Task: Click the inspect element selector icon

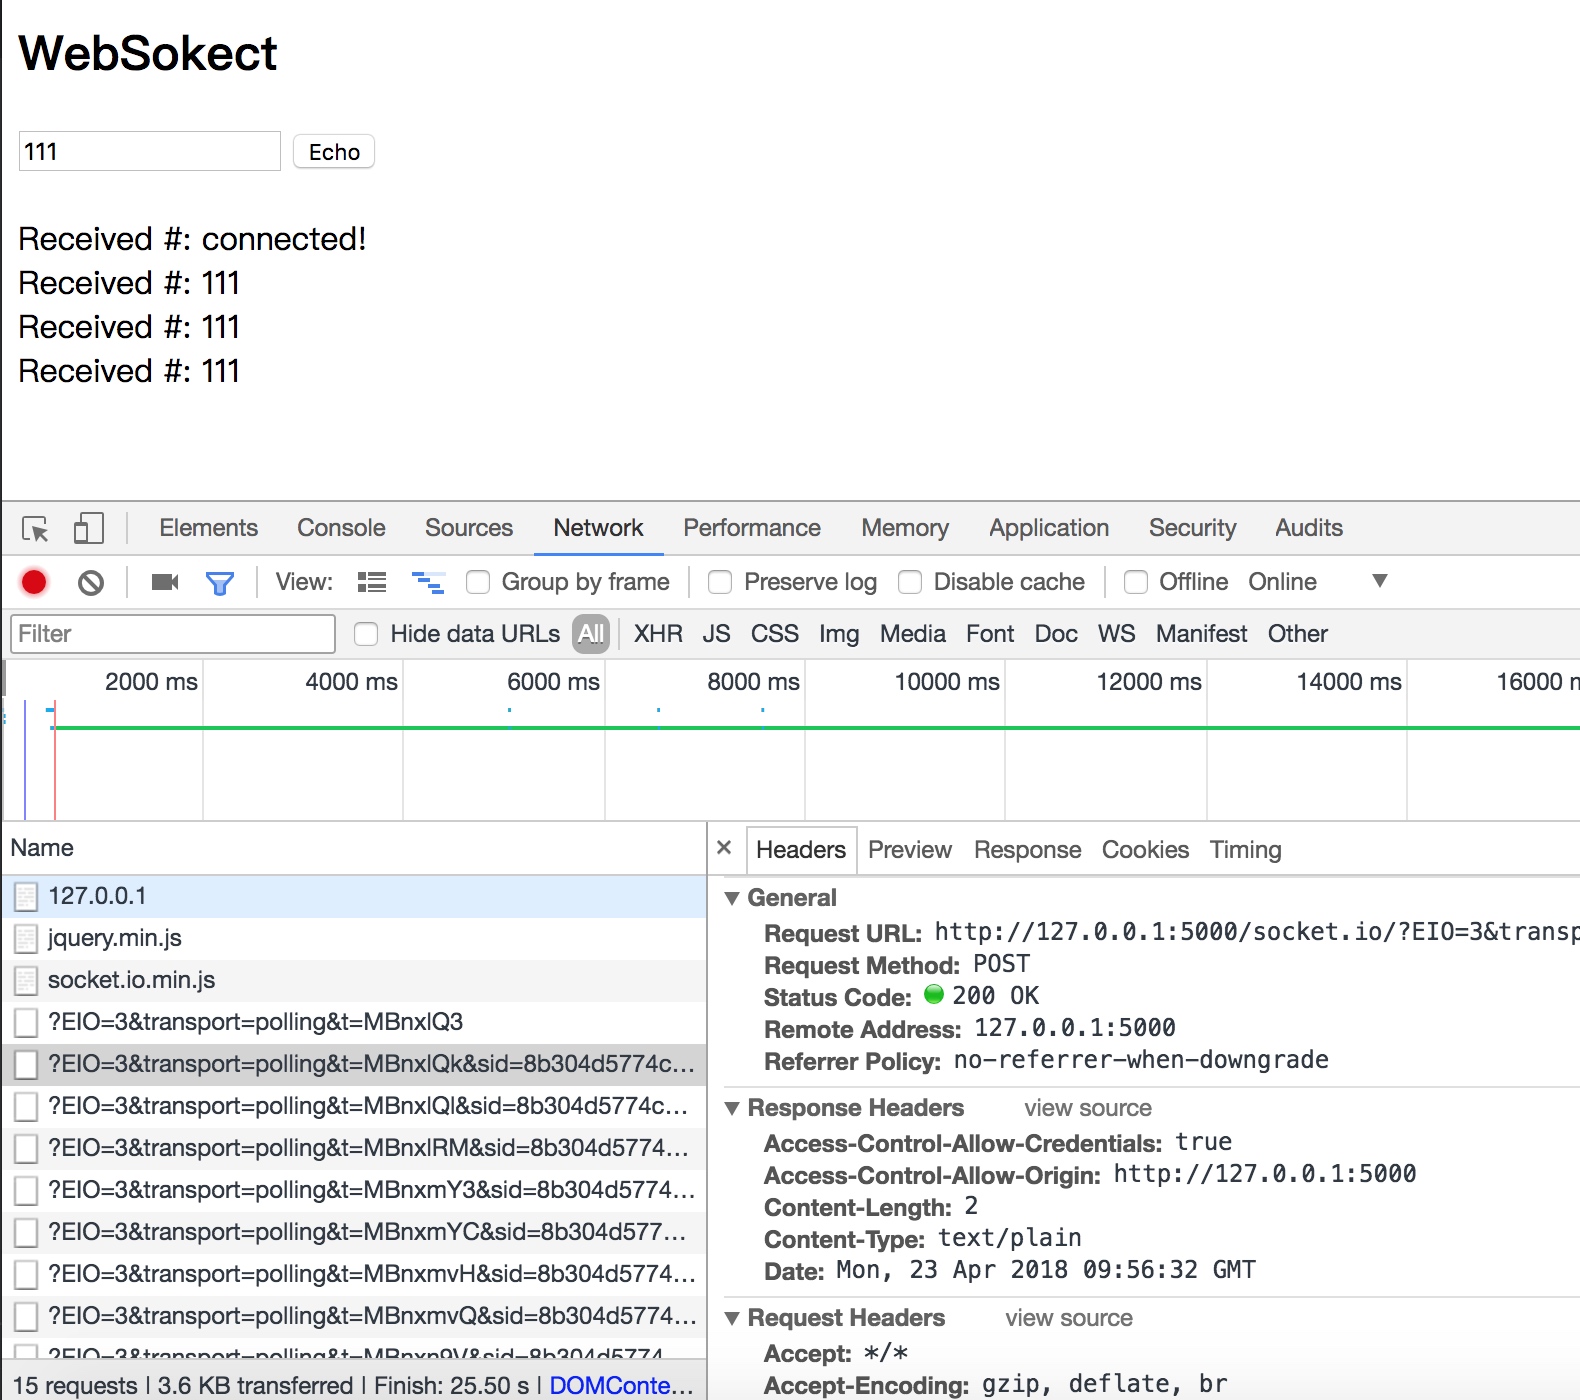Action: tap(35, 529)
